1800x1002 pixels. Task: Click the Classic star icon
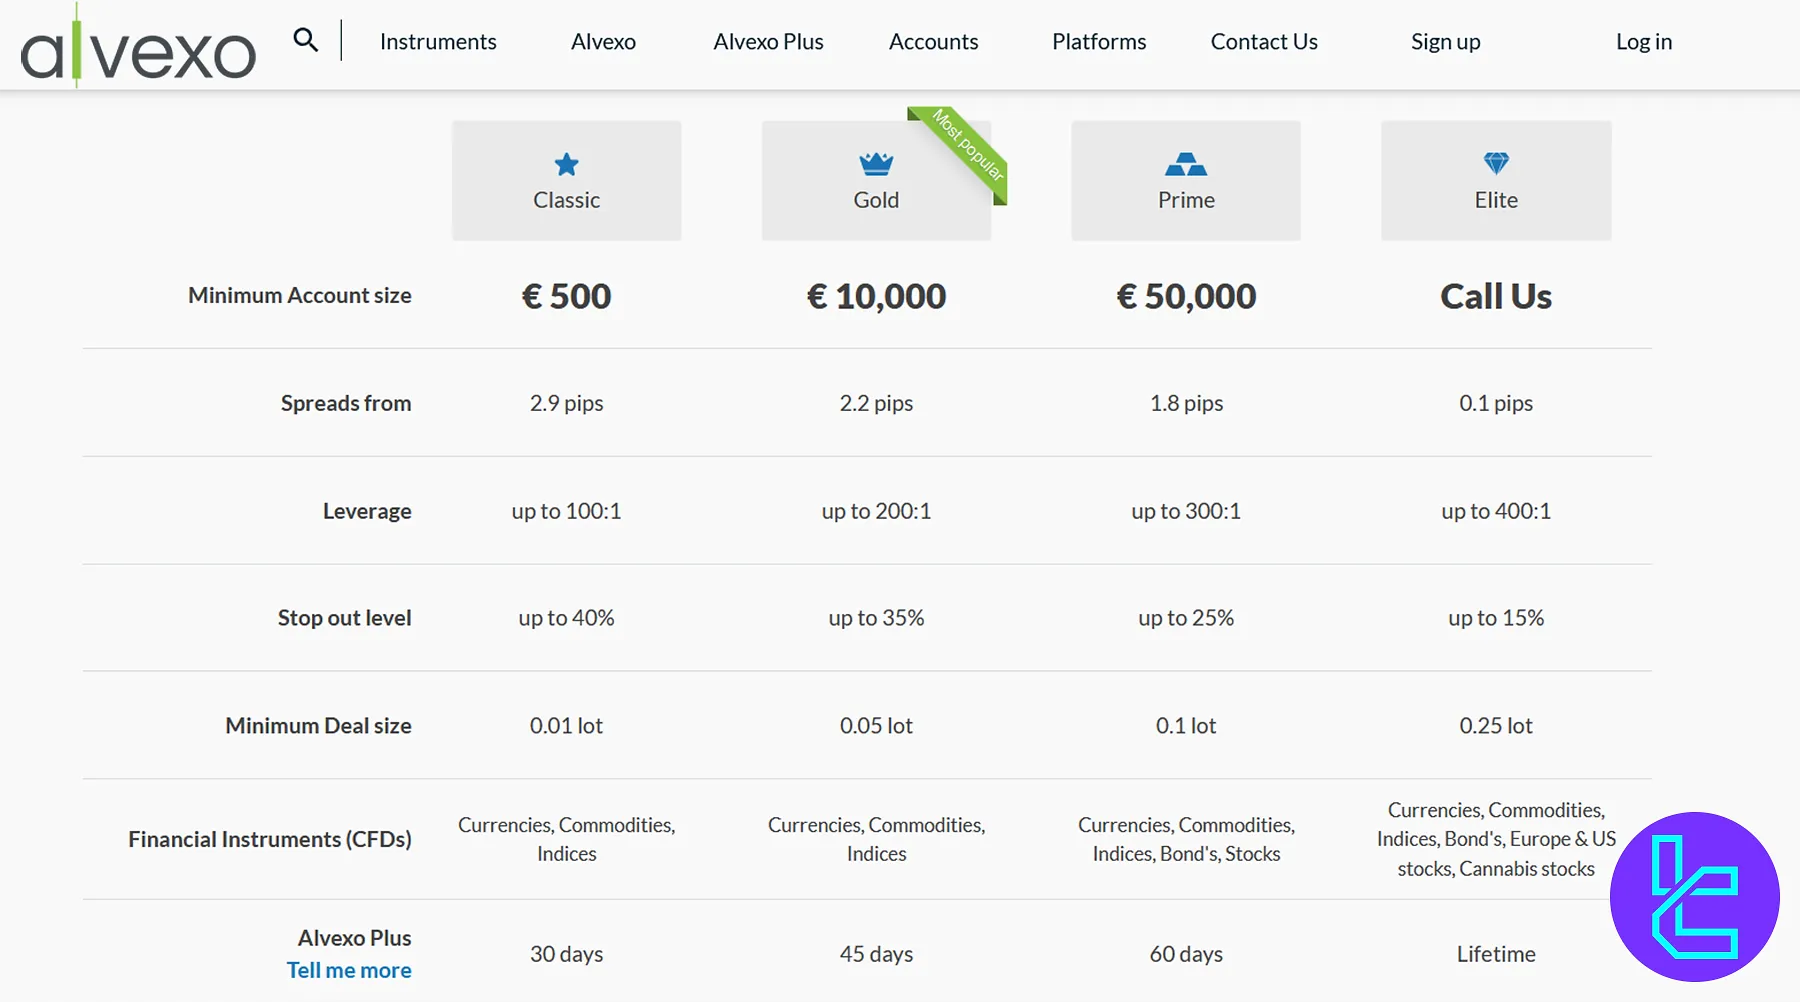click(567, 164)
